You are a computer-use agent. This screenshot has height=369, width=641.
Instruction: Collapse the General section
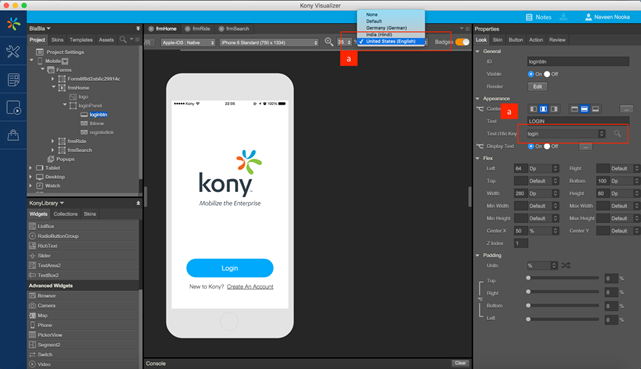477,51
